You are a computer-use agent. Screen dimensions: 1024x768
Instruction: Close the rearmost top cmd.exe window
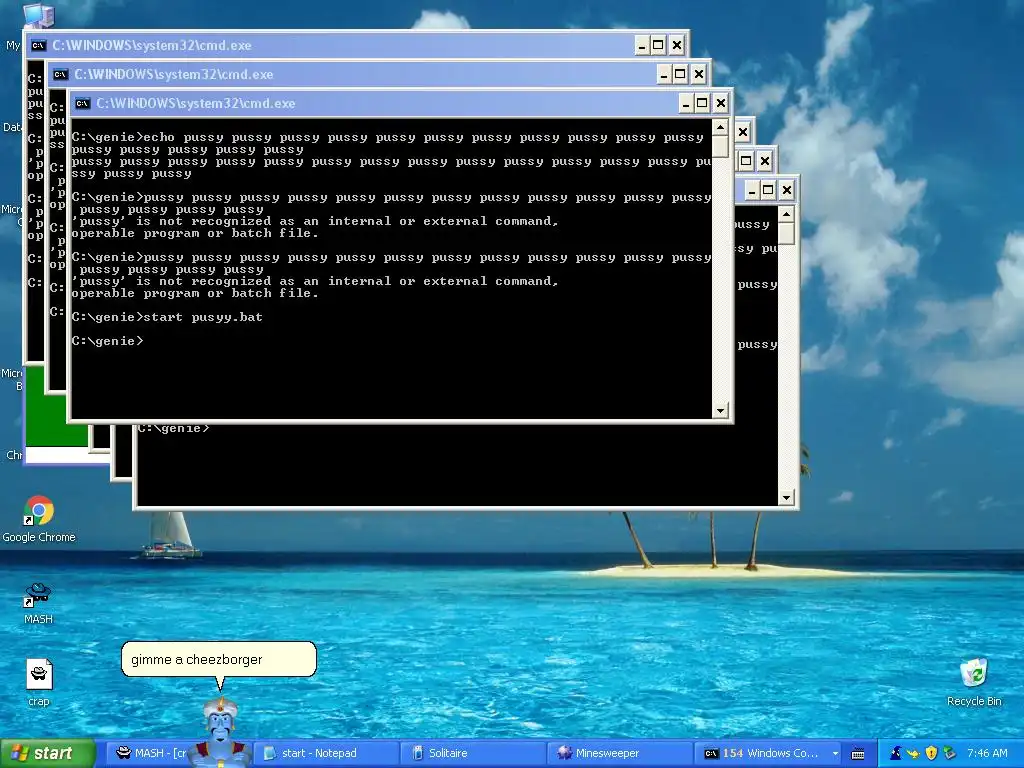677,46
